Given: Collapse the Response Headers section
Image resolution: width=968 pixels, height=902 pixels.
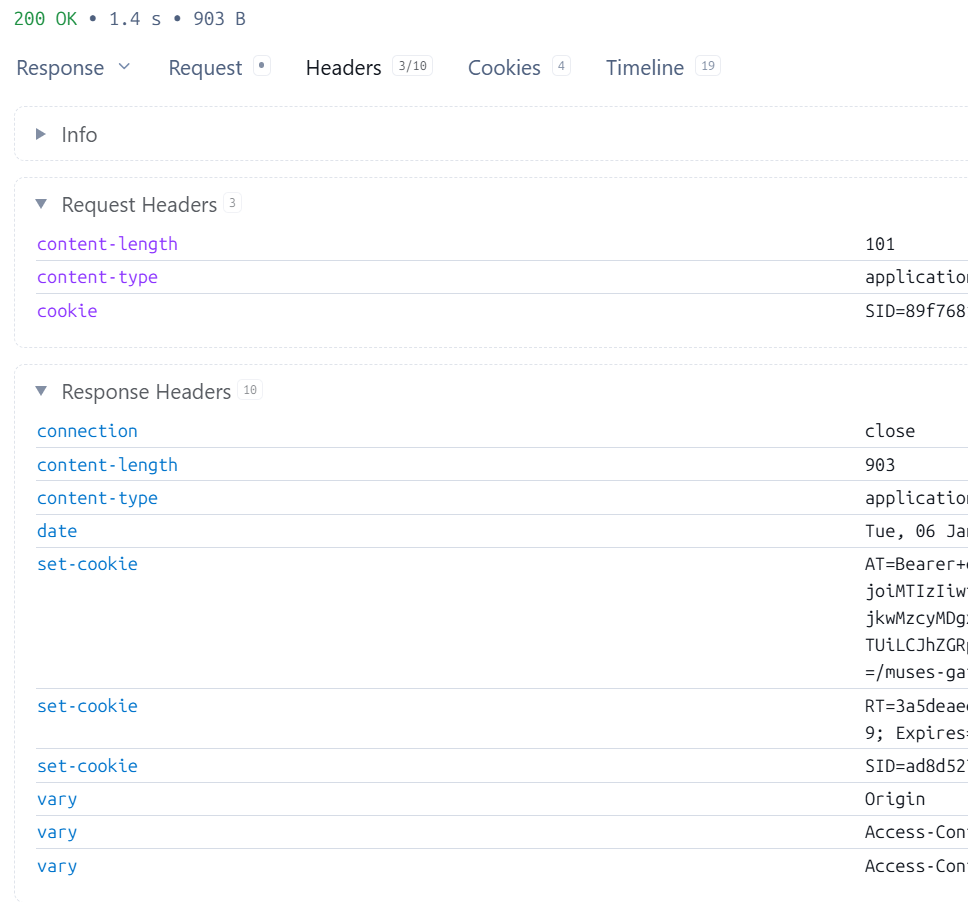Looking at the screenshot, I should click(x=41, y=391).
